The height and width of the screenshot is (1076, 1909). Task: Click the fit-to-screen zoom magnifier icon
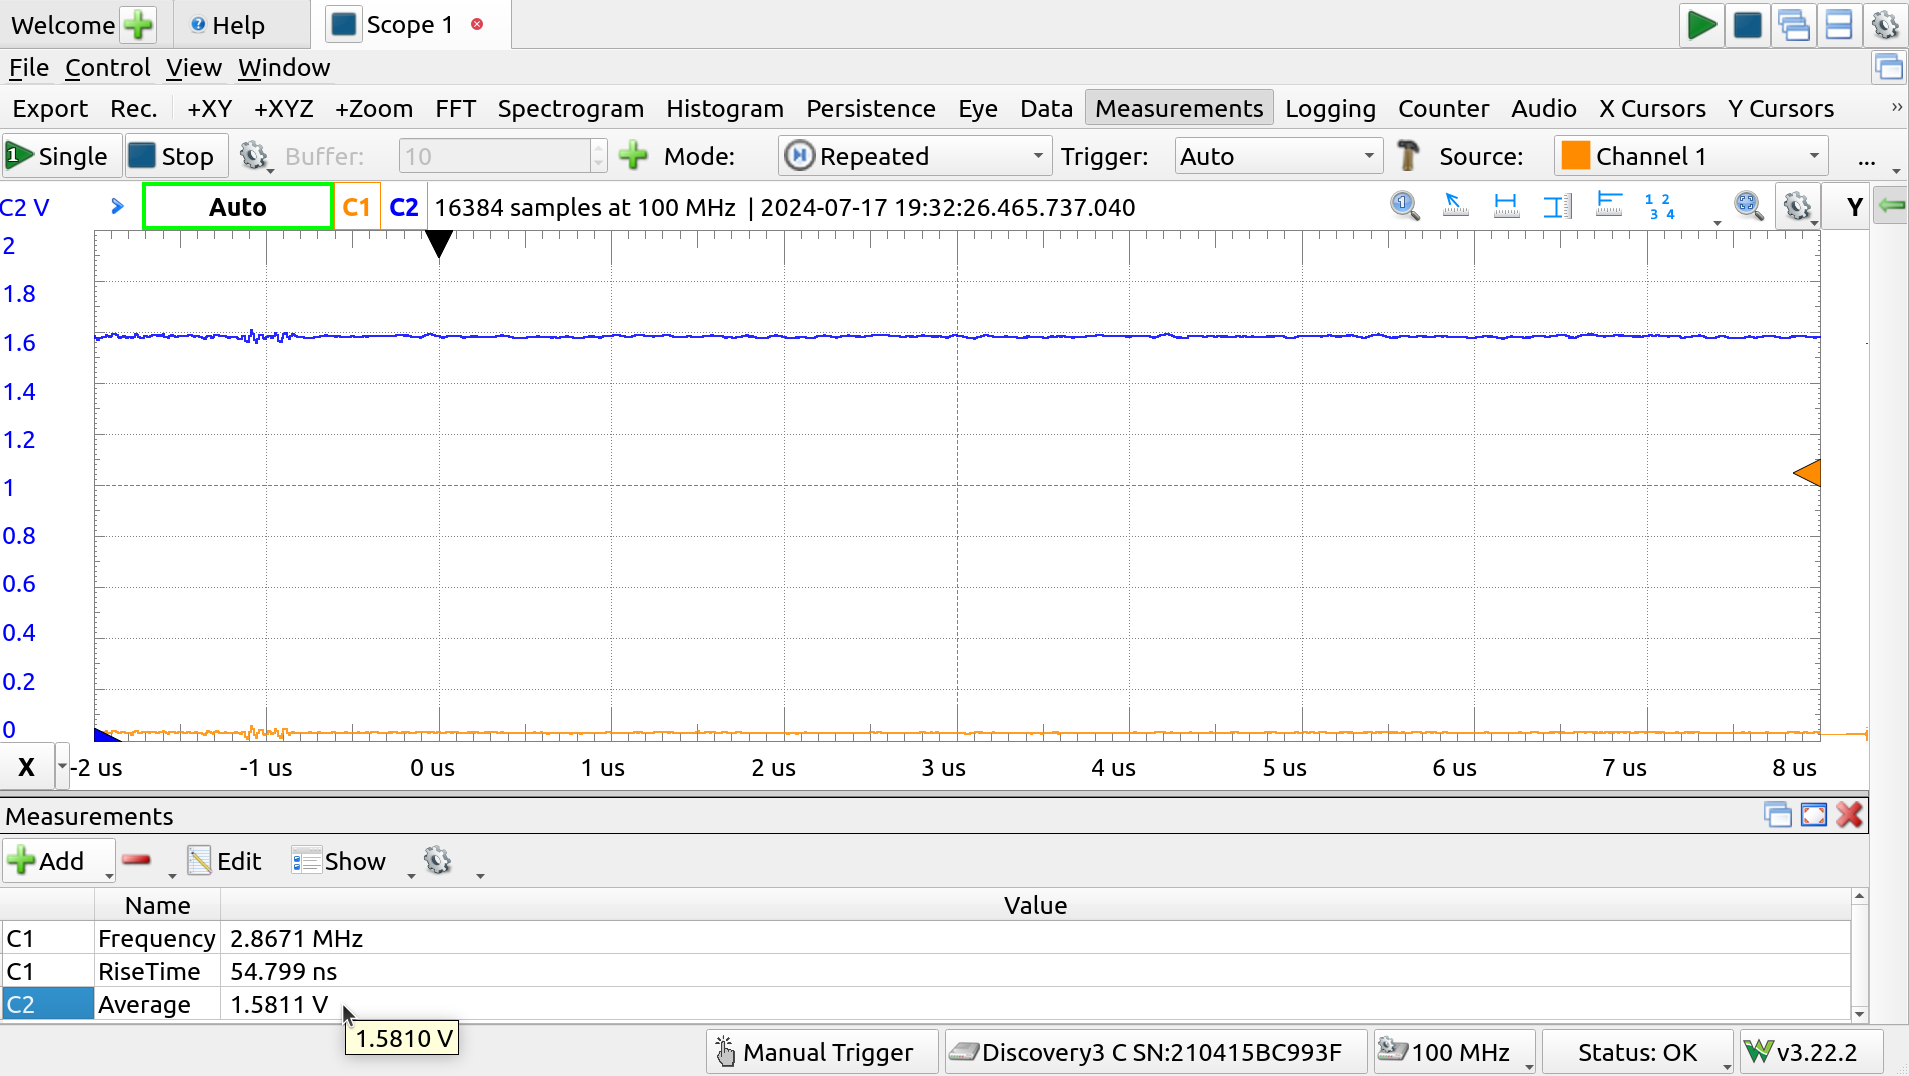1748,206
